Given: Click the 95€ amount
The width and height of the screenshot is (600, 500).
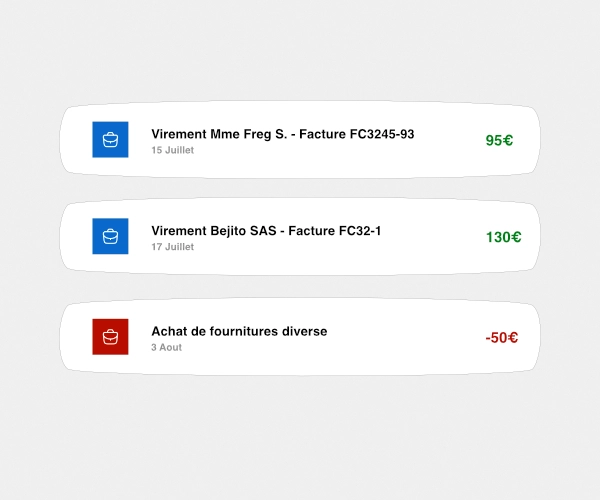Looking at the screenshot, I should [499, 140].
